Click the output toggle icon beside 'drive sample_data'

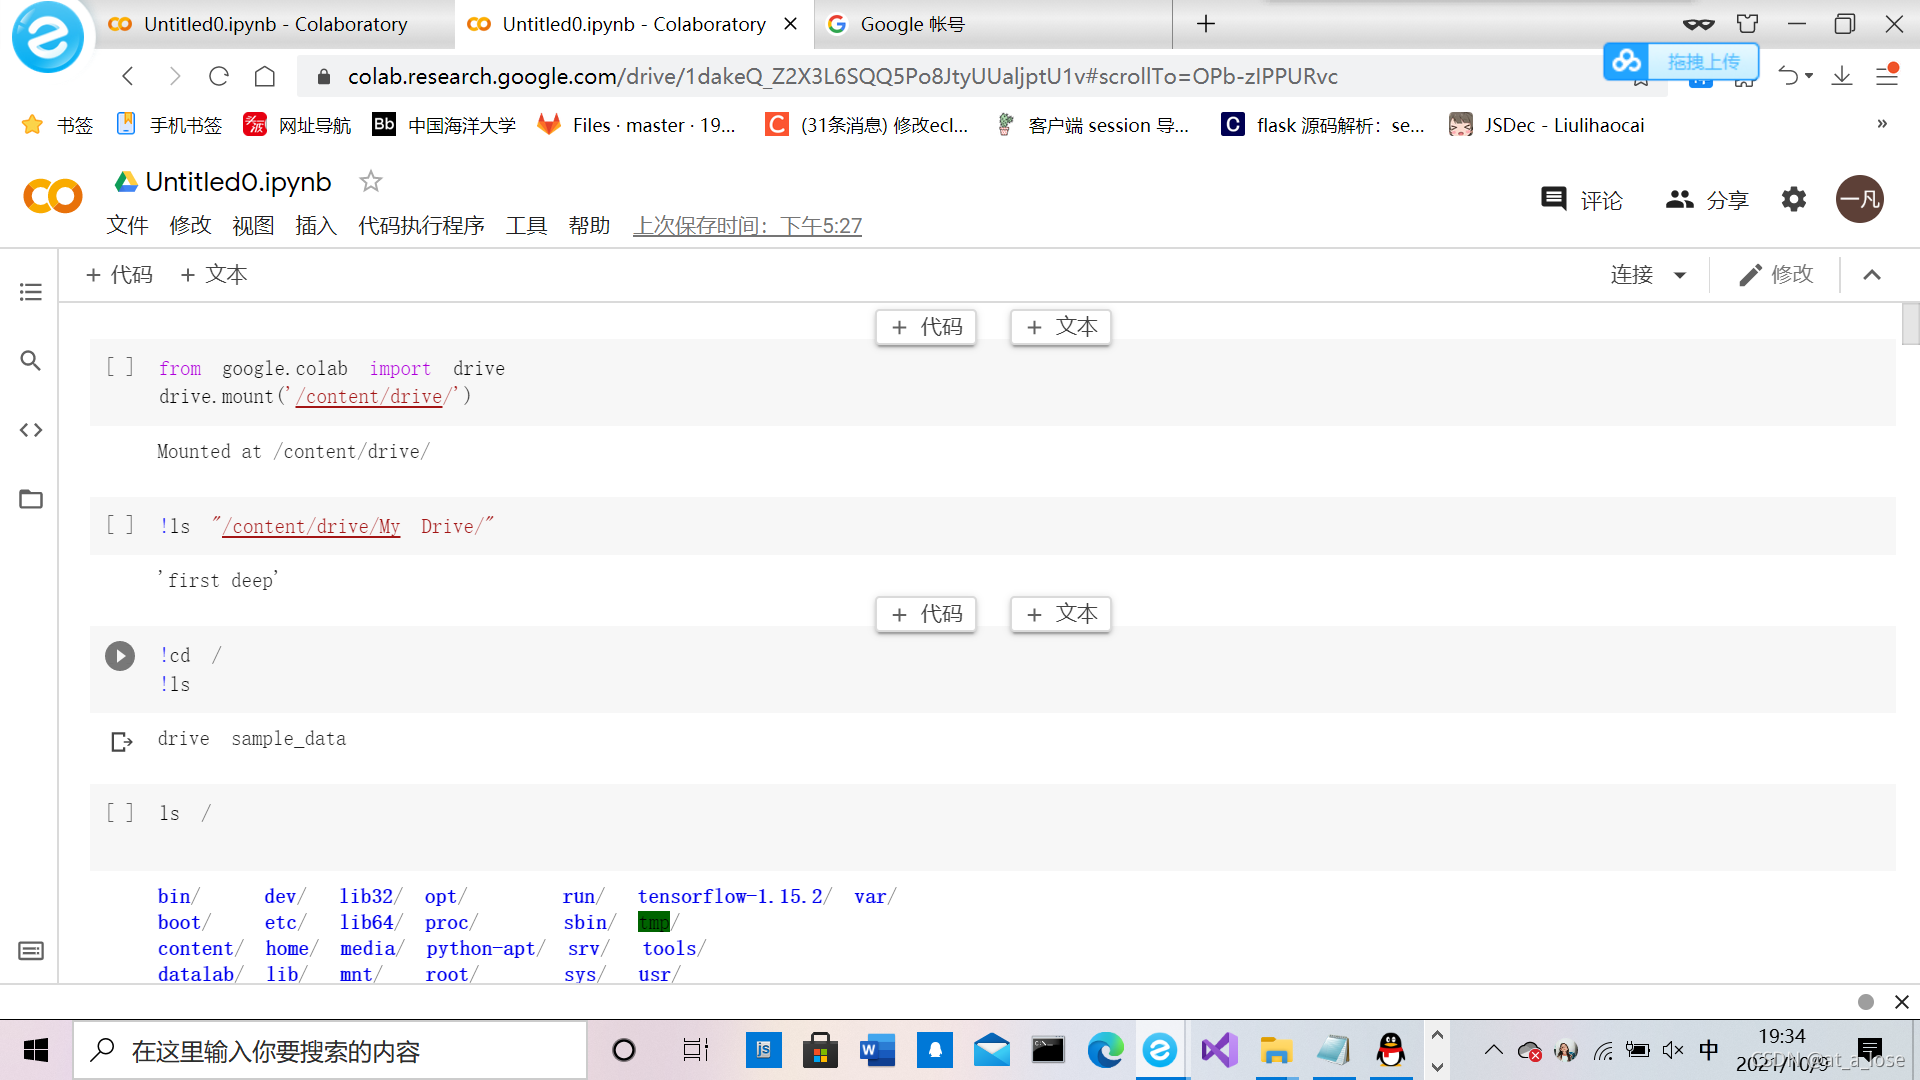121,741
